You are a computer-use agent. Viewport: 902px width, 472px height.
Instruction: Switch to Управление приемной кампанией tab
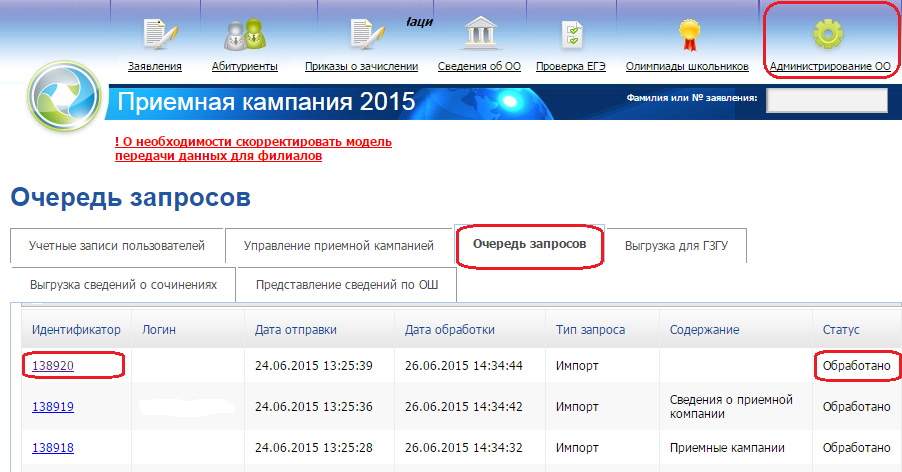[338, 246]
